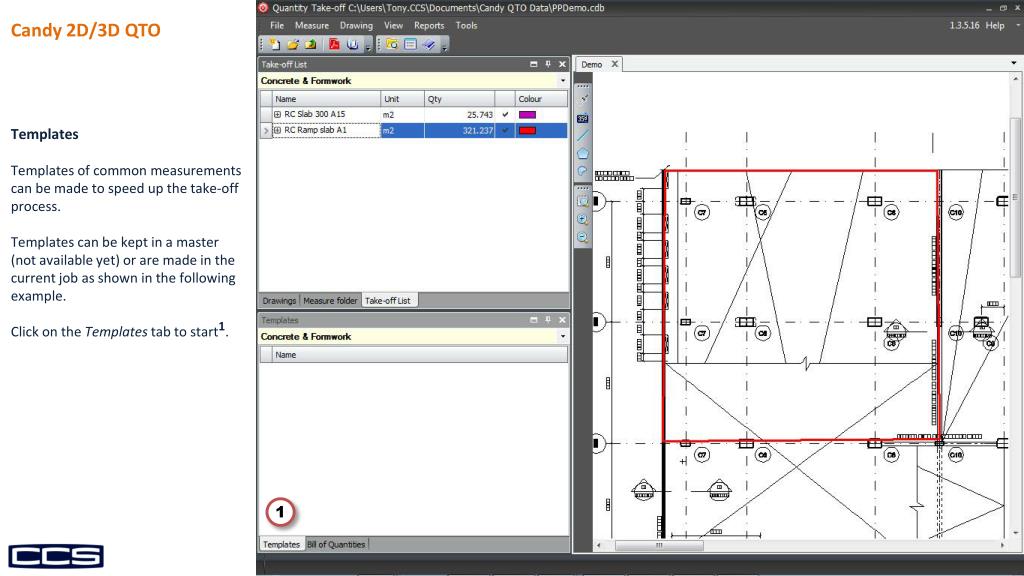Viewport: 1024px width, 576px height.
Task: Click the New file toolbar icon
Action: [x=275, y=44]
